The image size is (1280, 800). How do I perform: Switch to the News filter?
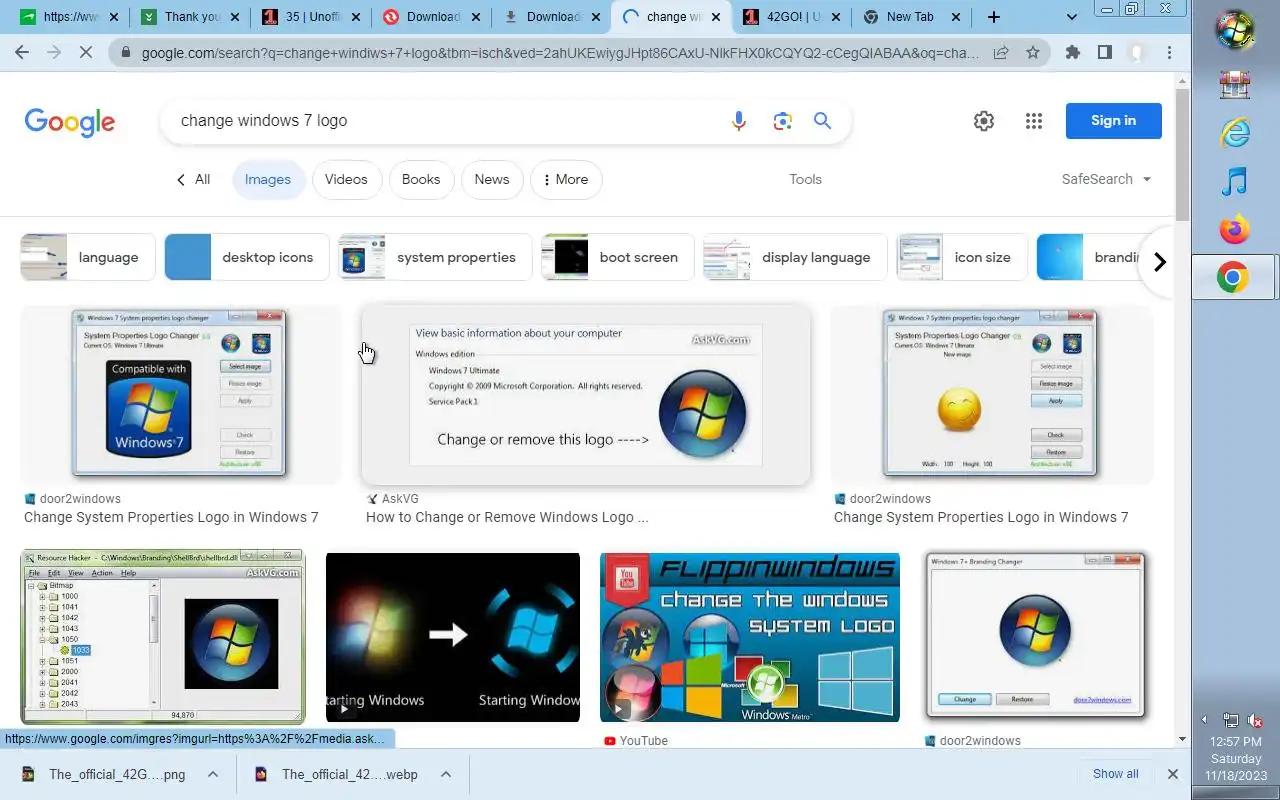coord(492,180)
